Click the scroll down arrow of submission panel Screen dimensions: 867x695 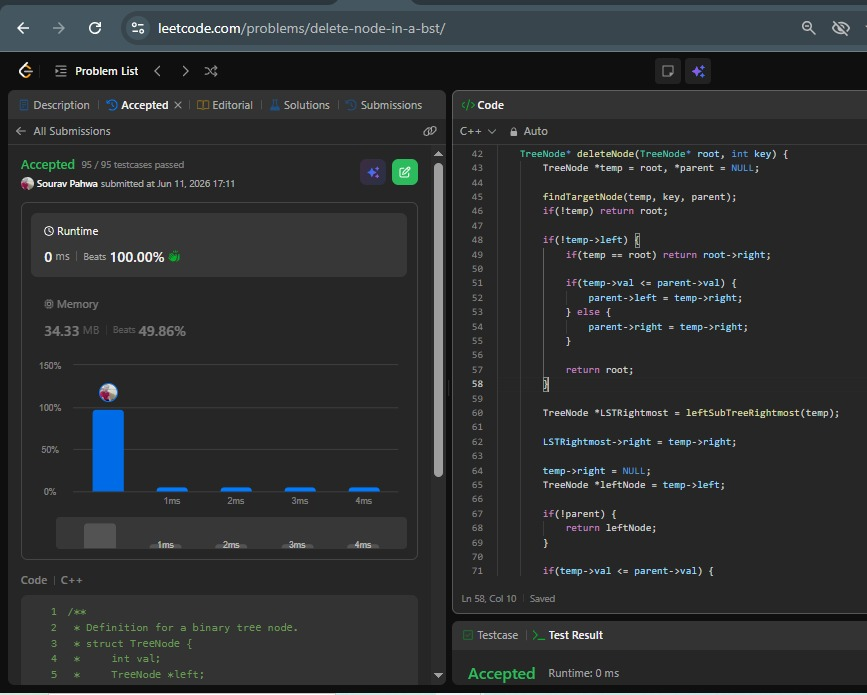438,675
